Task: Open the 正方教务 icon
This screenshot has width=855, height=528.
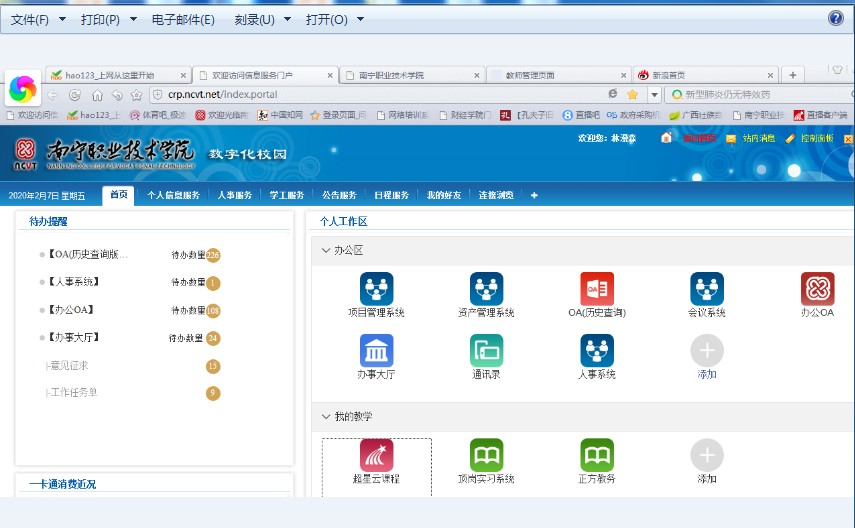Action: (597, 456)
